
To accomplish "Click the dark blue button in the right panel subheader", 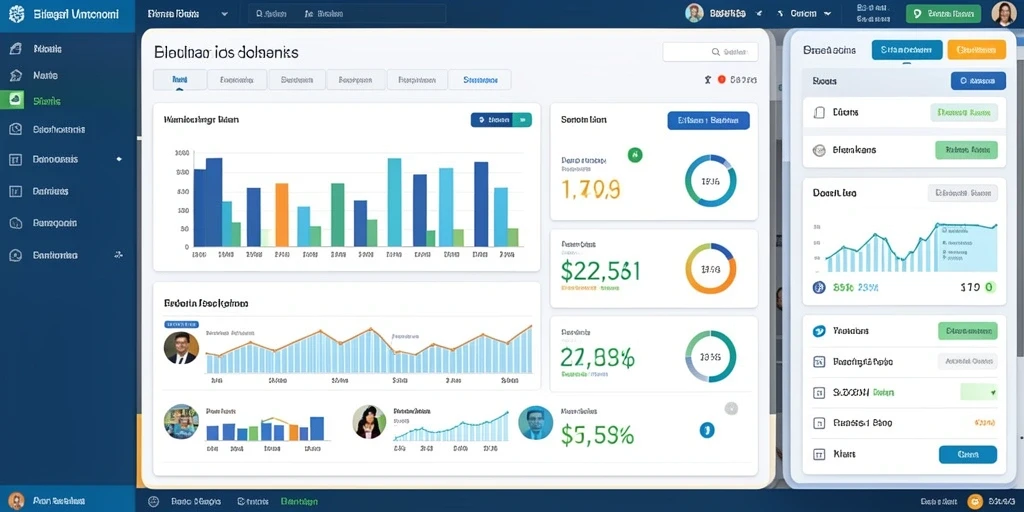I will pos(978,81).
